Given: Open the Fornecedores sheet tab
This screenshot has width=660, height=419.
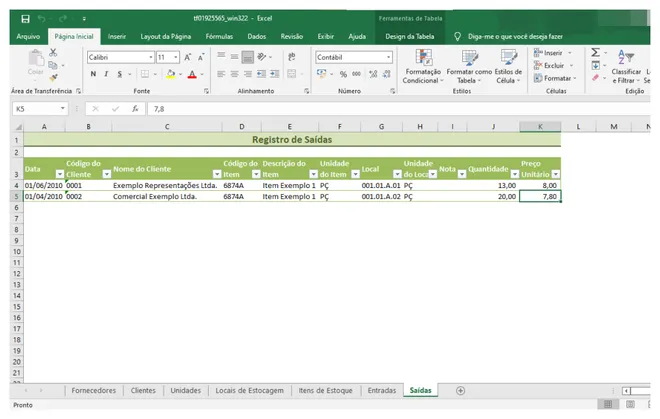Looking at the screenshot, I should (x=93, y=390).
